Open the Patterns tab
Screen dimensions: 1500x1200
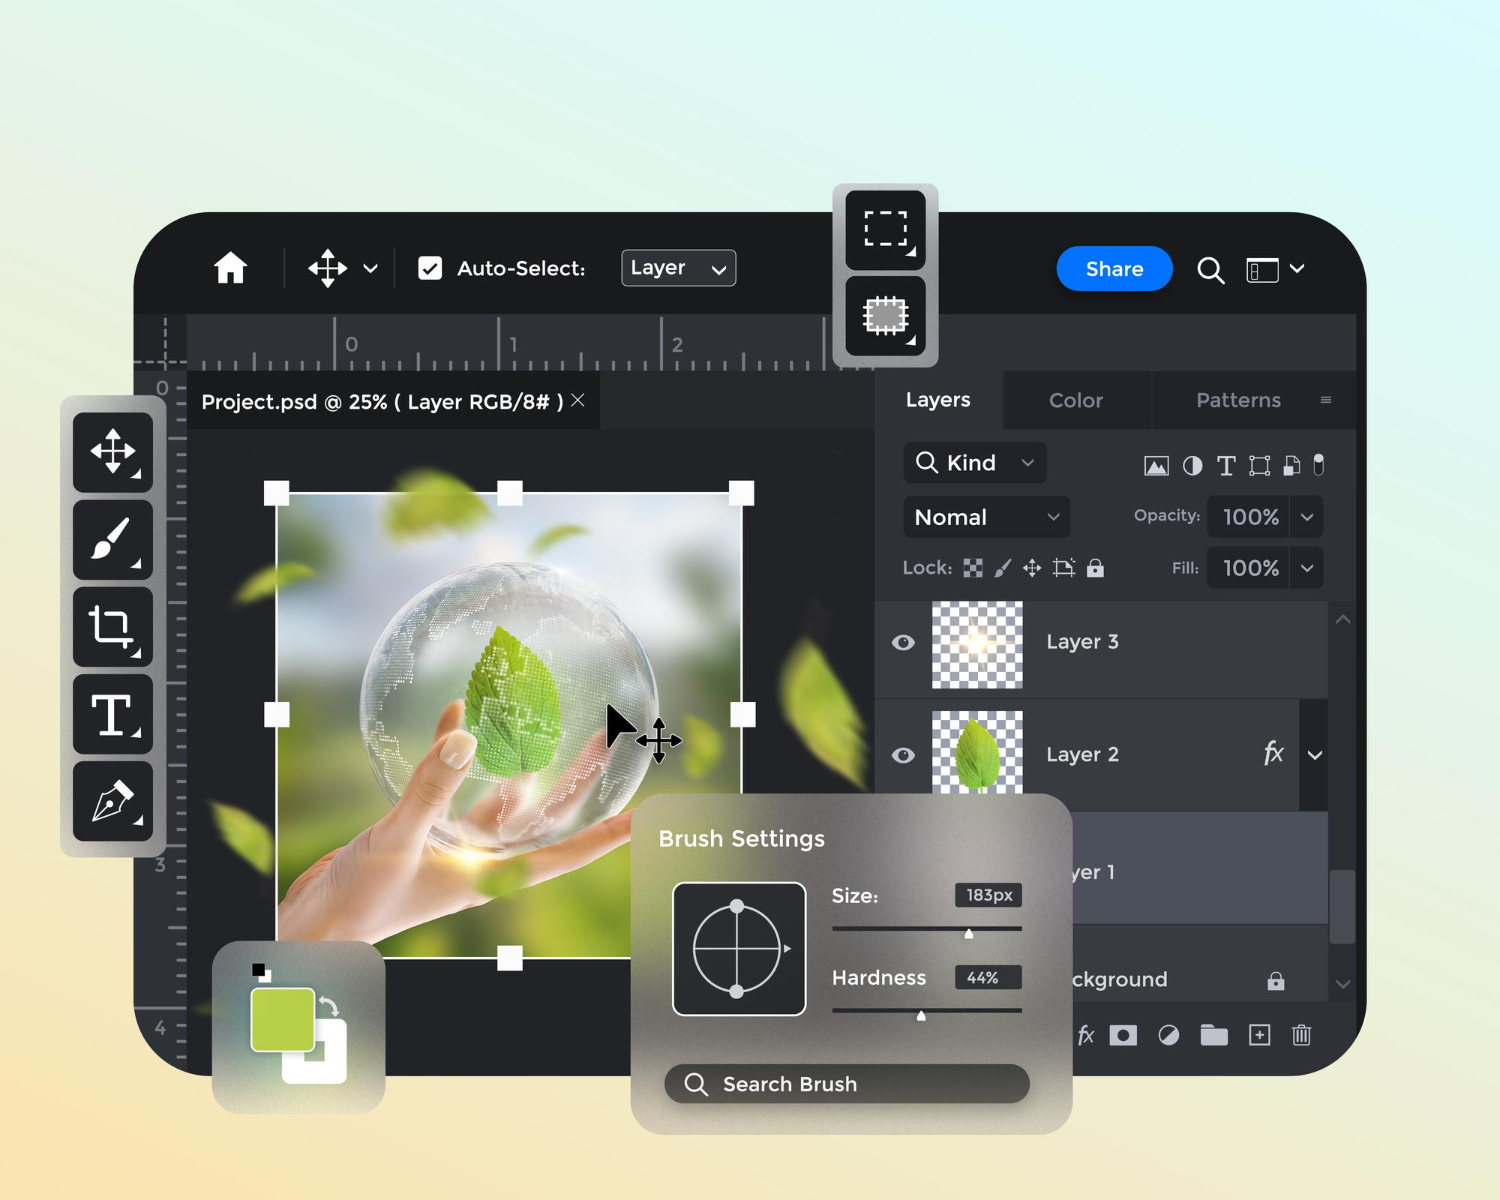coord(1238,400)
